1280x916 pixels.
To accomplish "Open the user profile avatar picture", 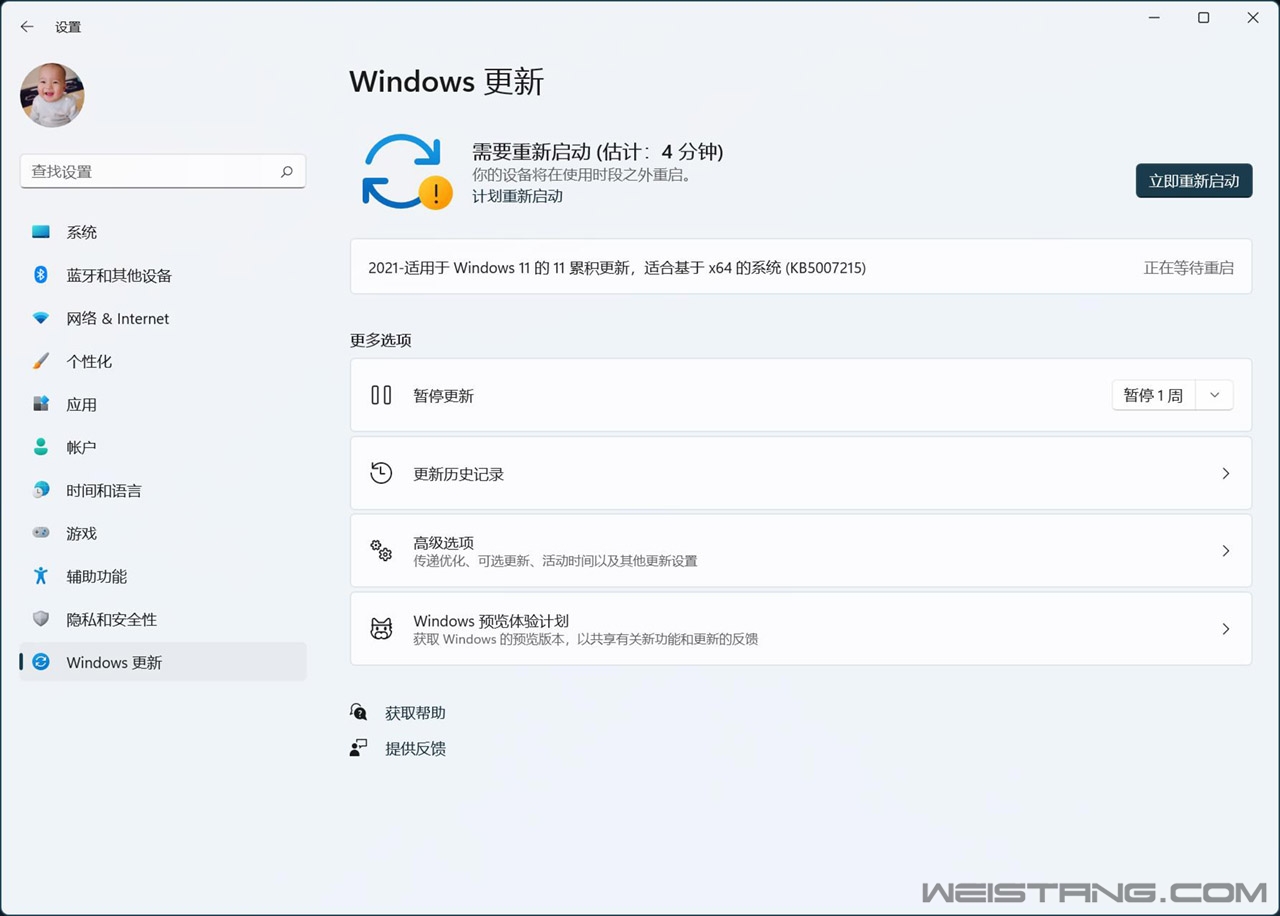I will point(52,95).
